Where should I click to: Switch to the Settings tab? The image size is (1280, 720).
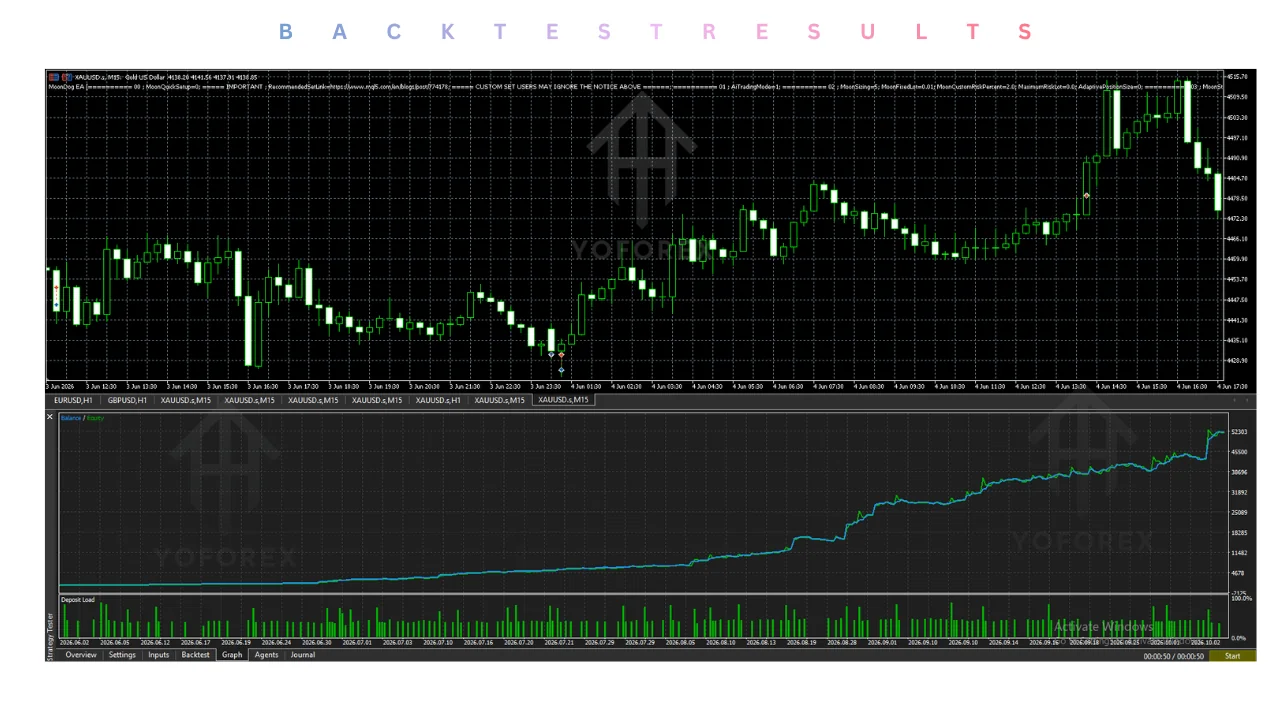pyautogui.click(x=122, y=655)
